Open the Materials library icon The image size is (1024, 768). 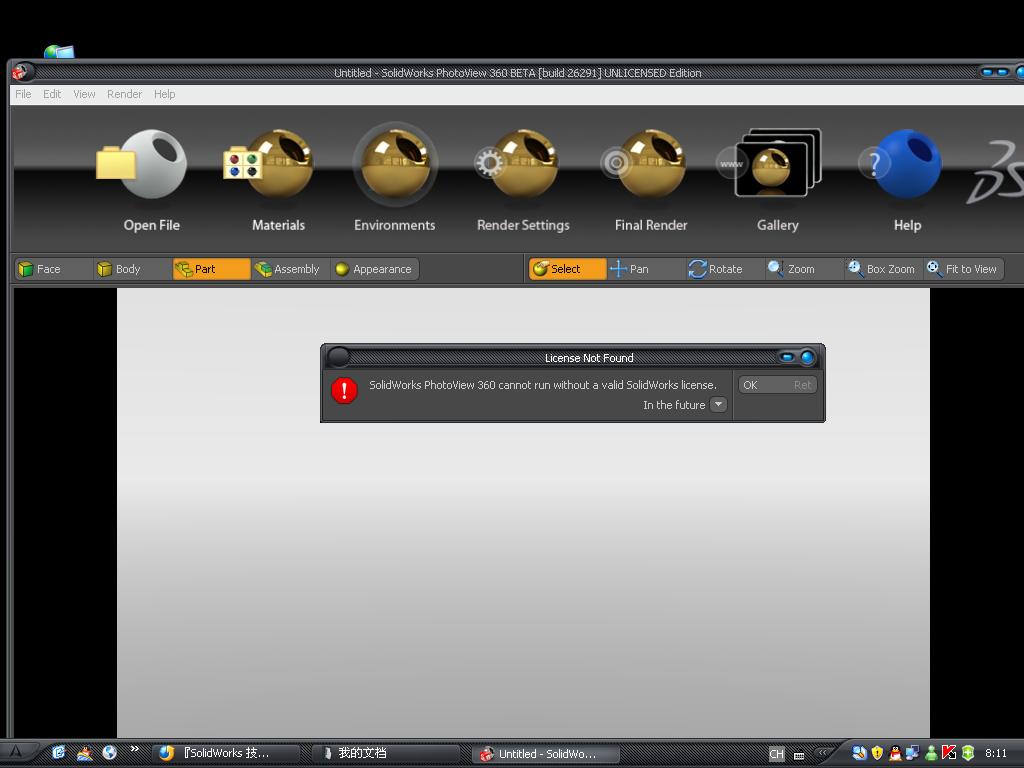pyautogui.click(x=268, y=164)
